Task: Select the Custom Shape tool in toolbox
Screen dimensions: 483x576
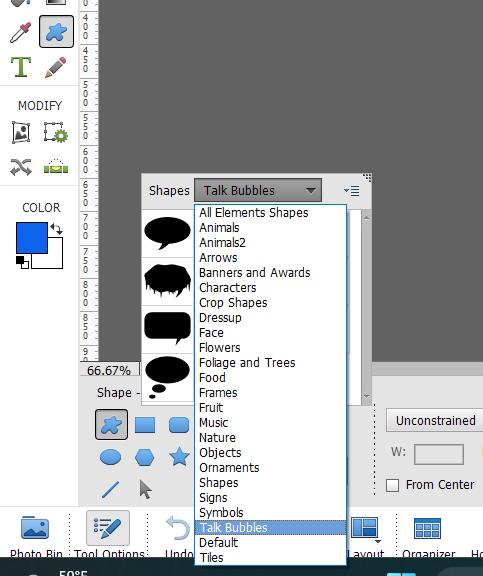Action: coord(56,32)
